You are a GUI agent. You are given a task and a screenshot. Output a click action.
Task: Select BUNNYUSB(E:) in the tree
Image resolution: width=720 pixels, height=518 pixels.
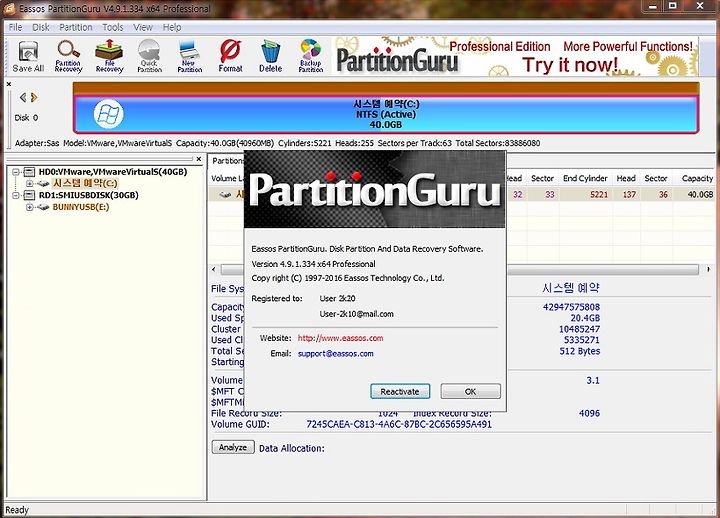pos(81,207)
